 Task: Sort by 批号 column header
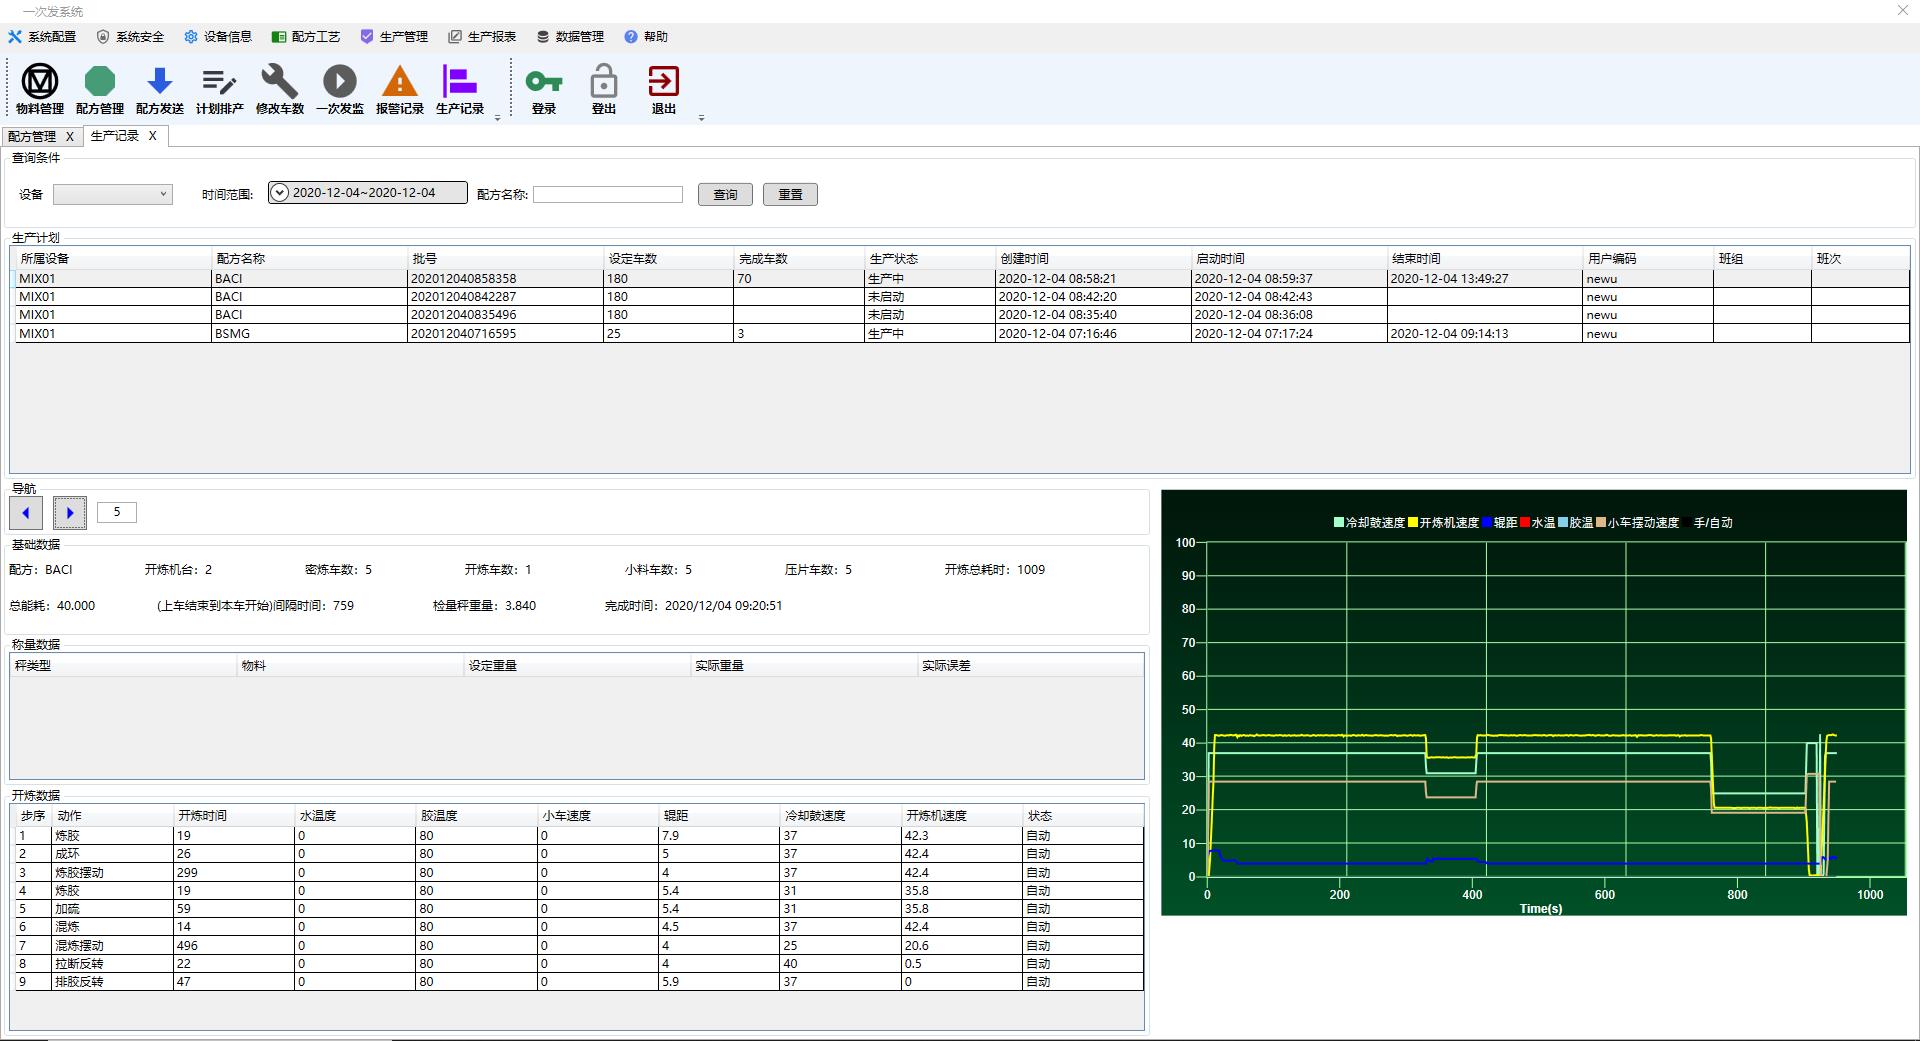click(505, 259)
